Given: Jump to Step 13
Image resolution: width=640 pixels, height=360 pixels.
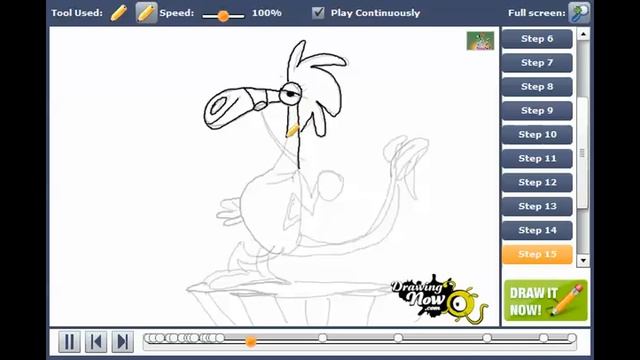Looking at the screenshot, I should coord(537,207).
